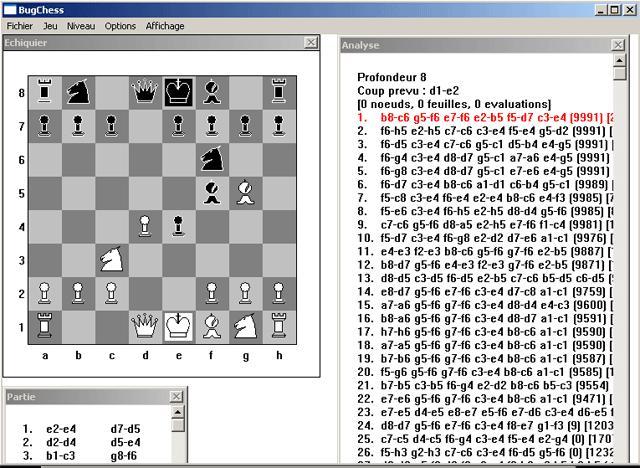The width and height of the screenshot is (640, 468).
Task: Select the white queen on d1
Action: tap(145, 327)
